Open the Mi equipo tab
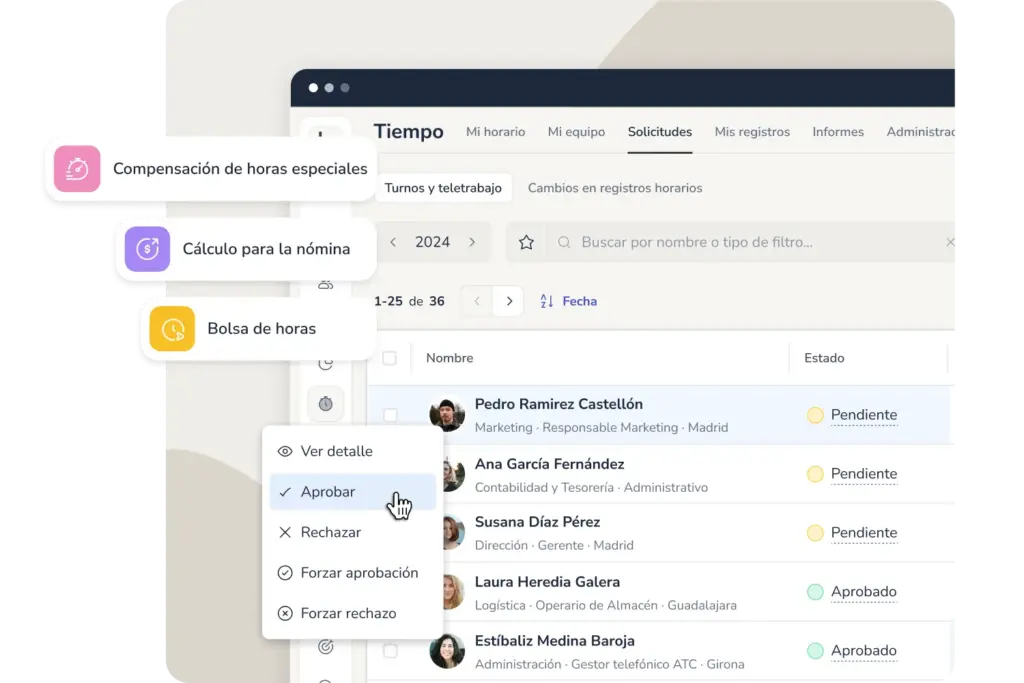Screen dimensions: 1024x683 577,132
